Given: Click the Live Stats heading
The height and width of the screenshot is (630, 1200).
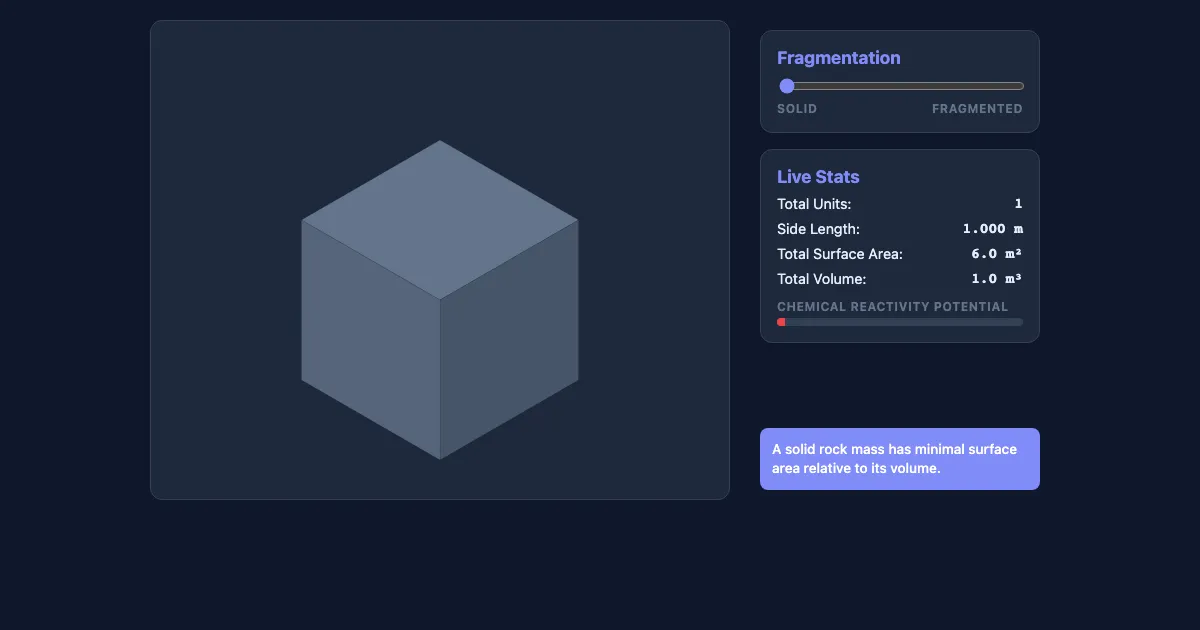Looking at the screenshot, I should click(x=818, y=177).
